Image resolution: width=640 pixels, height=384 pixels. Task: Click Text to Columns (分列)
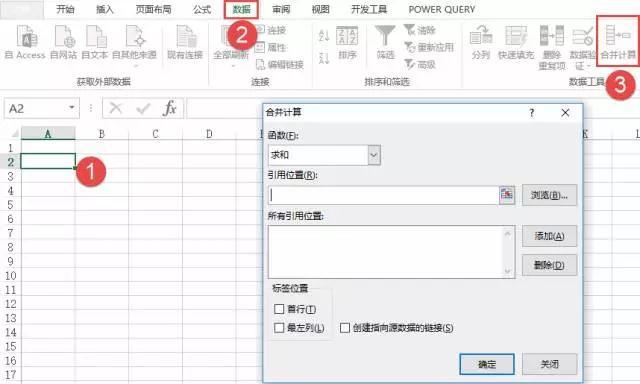pyautogui.click(x=481, y=42)
